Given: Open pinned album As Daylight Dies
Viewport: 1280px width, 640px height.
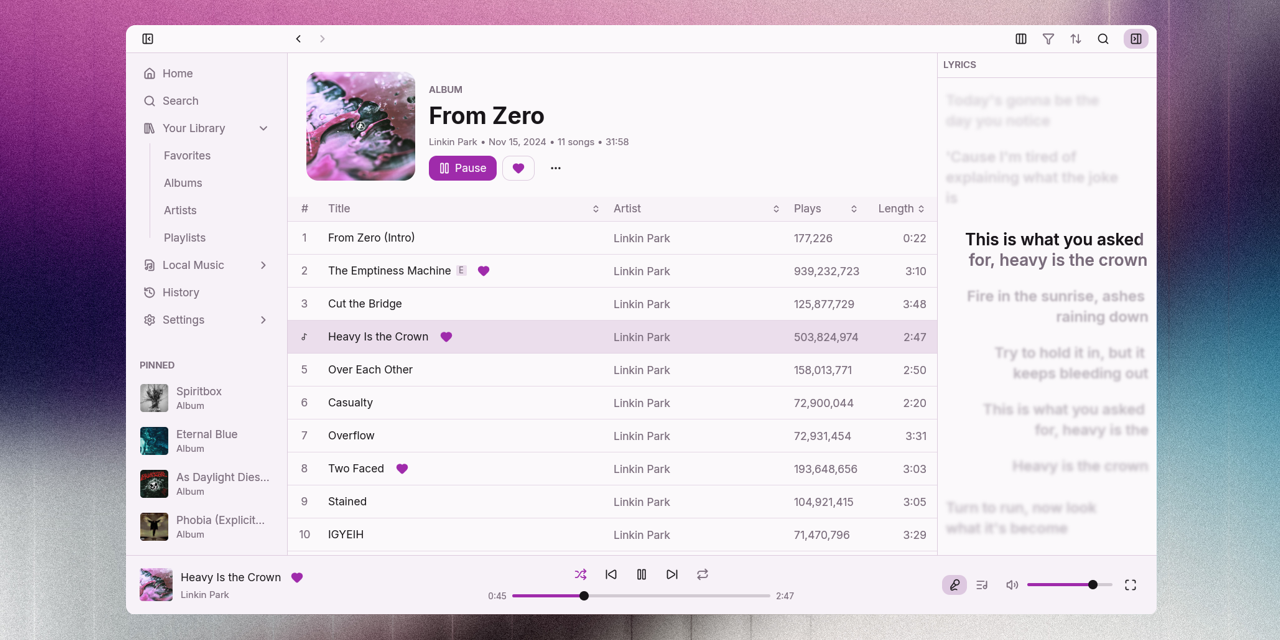Looking at the screenshot, I should coord(206,484).
